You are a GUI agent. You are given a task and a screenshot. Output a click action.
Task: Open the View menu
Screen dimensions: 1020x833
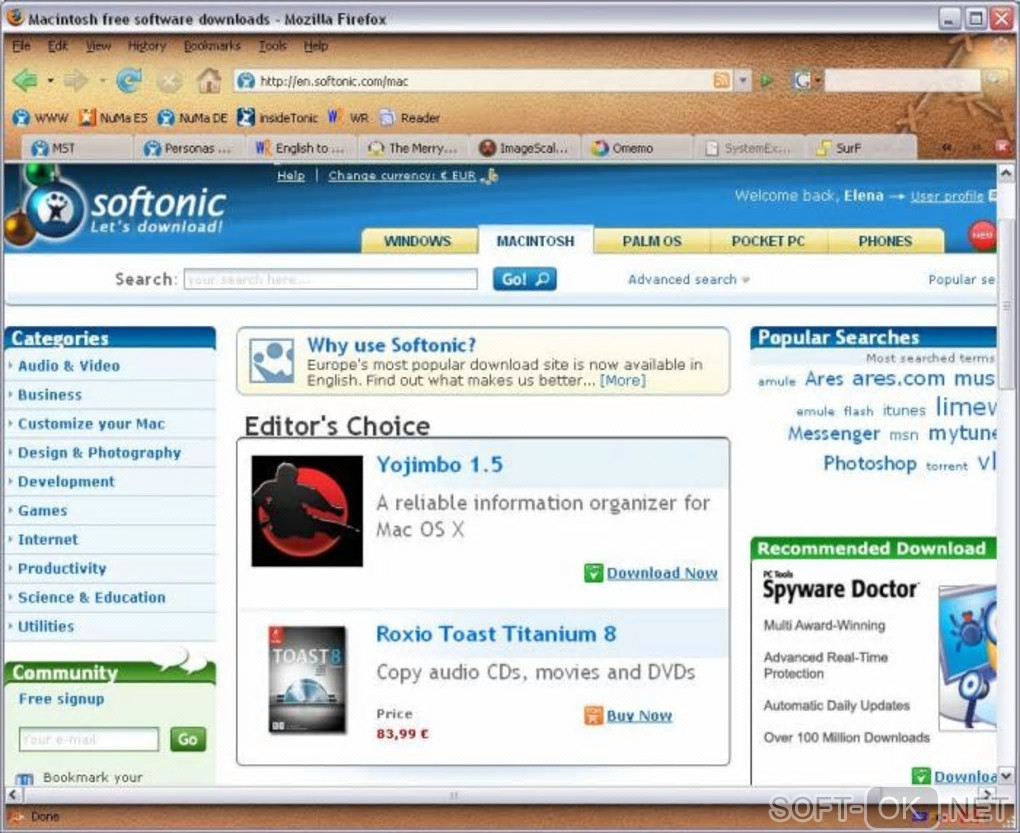point(98,46)
